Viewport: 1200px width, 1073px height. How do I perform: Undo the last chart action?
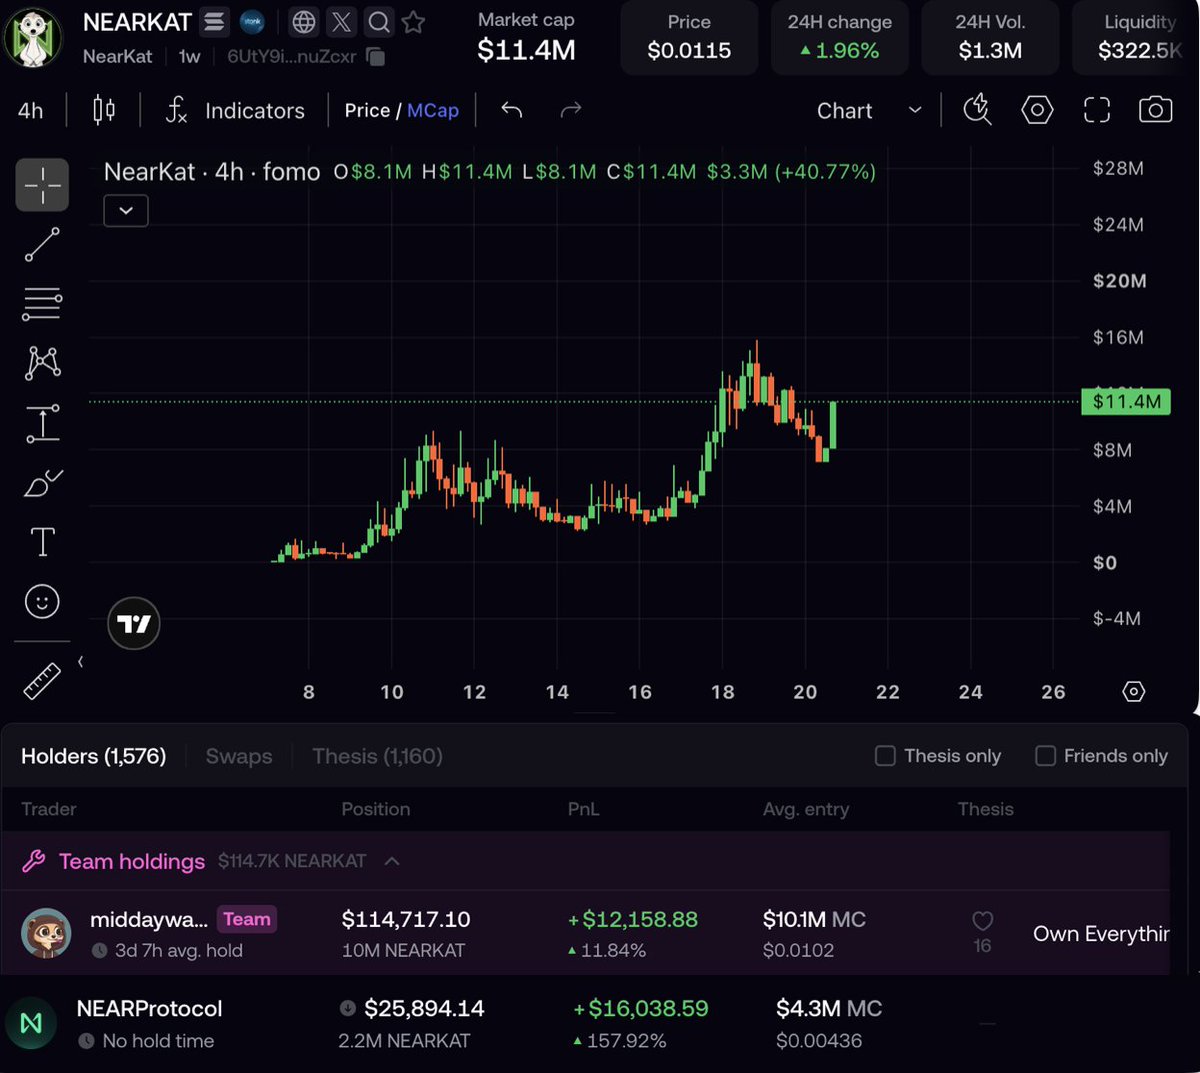[x=512, y=110]
